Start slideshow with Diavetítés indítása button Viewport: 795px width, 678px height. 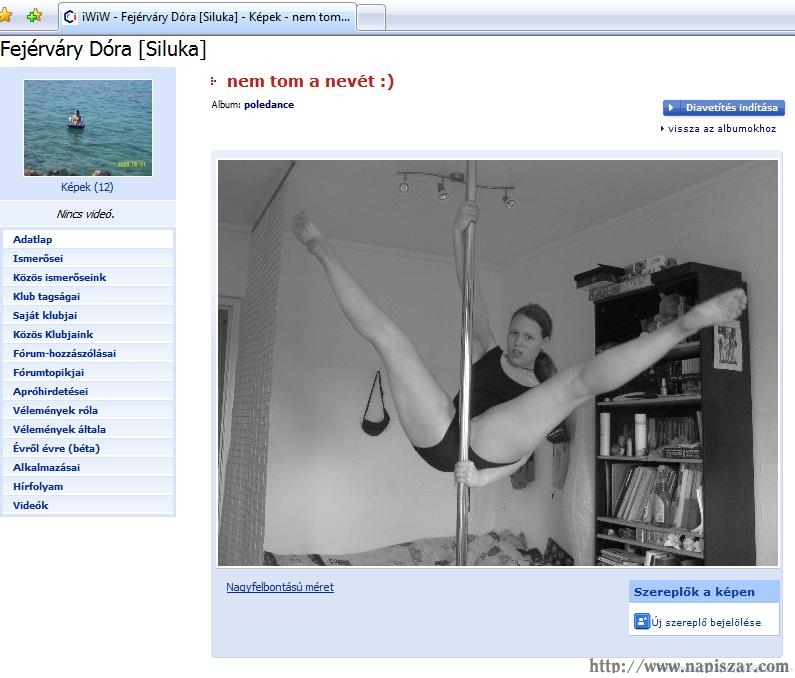click(724, 108)
